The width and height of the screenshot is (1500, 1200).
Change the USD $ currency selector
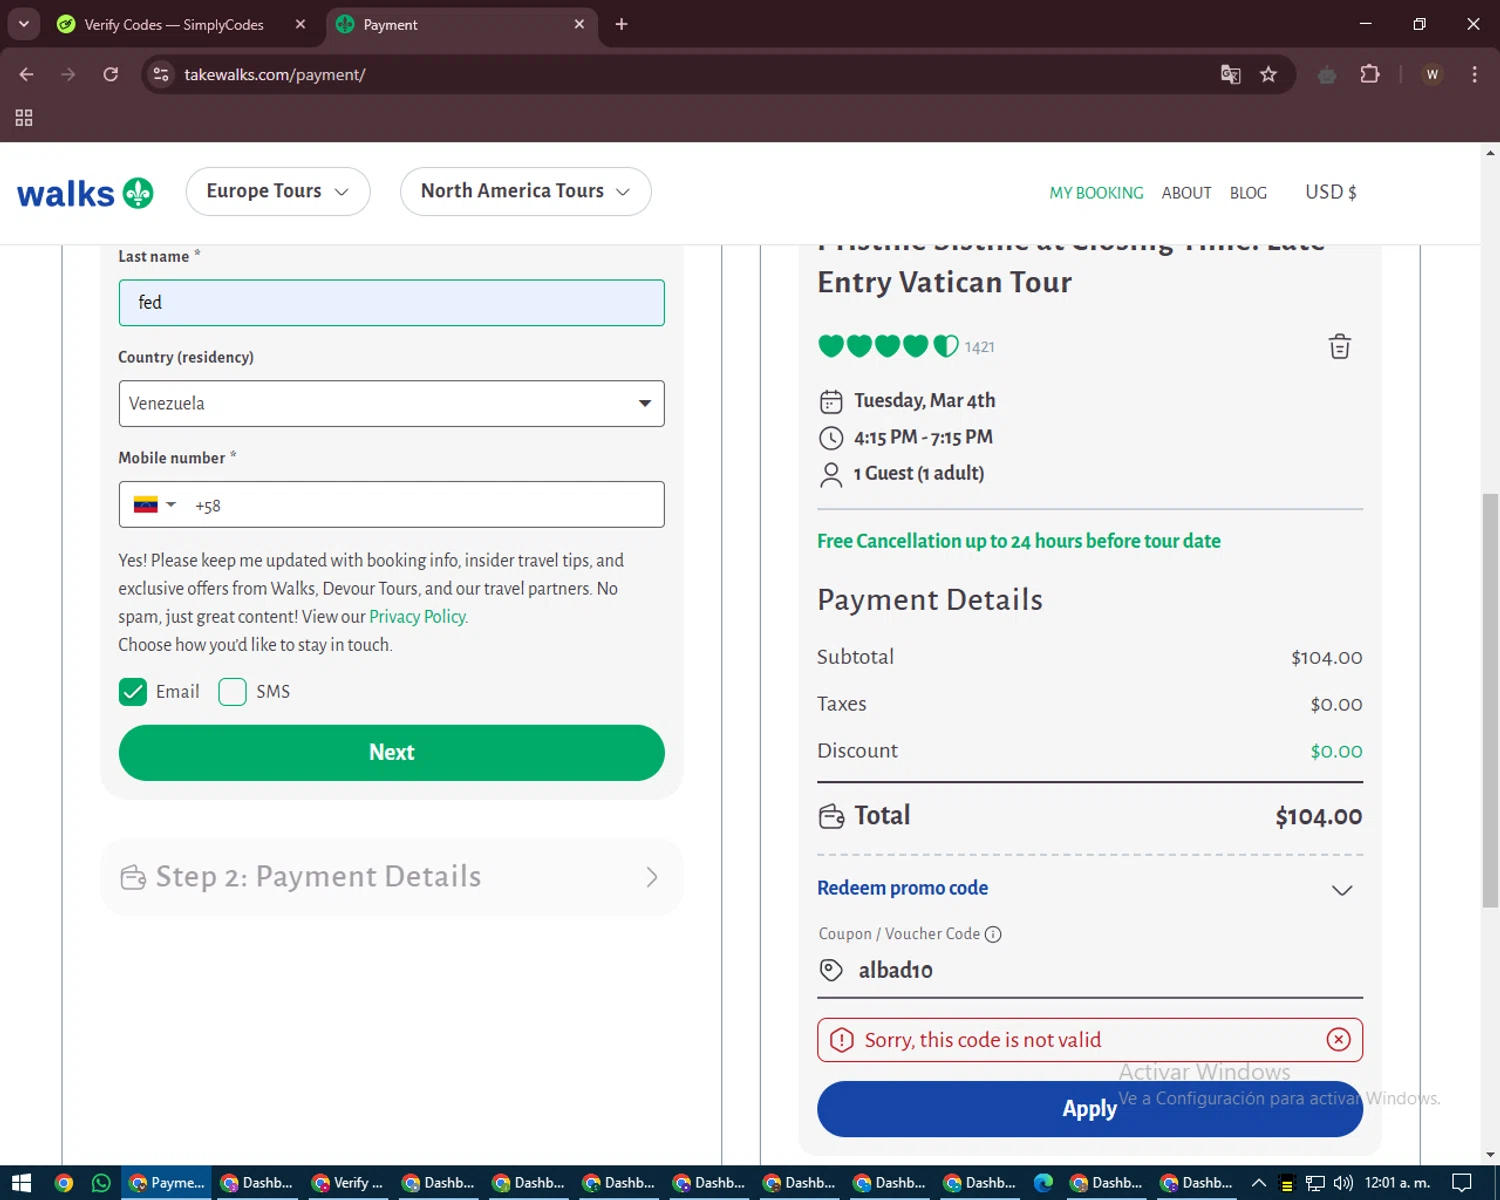tap(1331, 192)
